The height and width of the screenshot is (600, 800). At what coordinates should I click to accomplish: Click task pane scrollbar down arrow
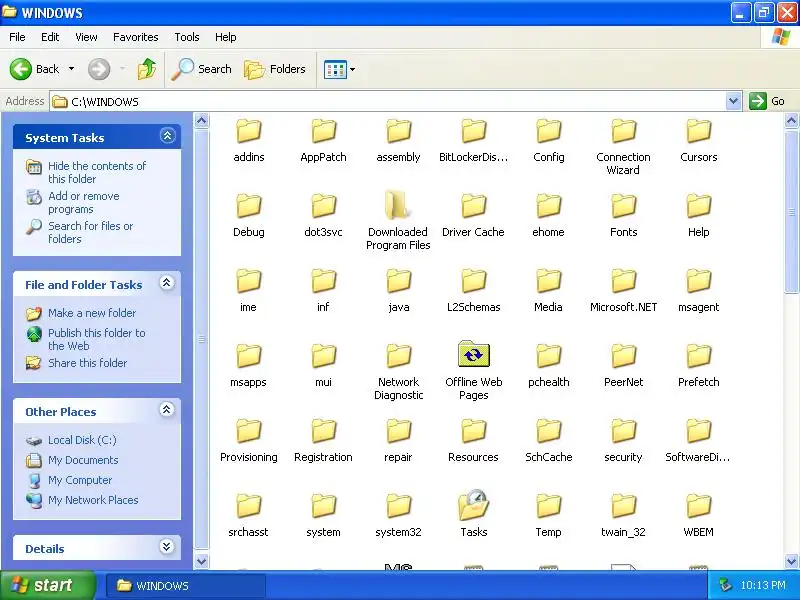(x=202, y=561)
